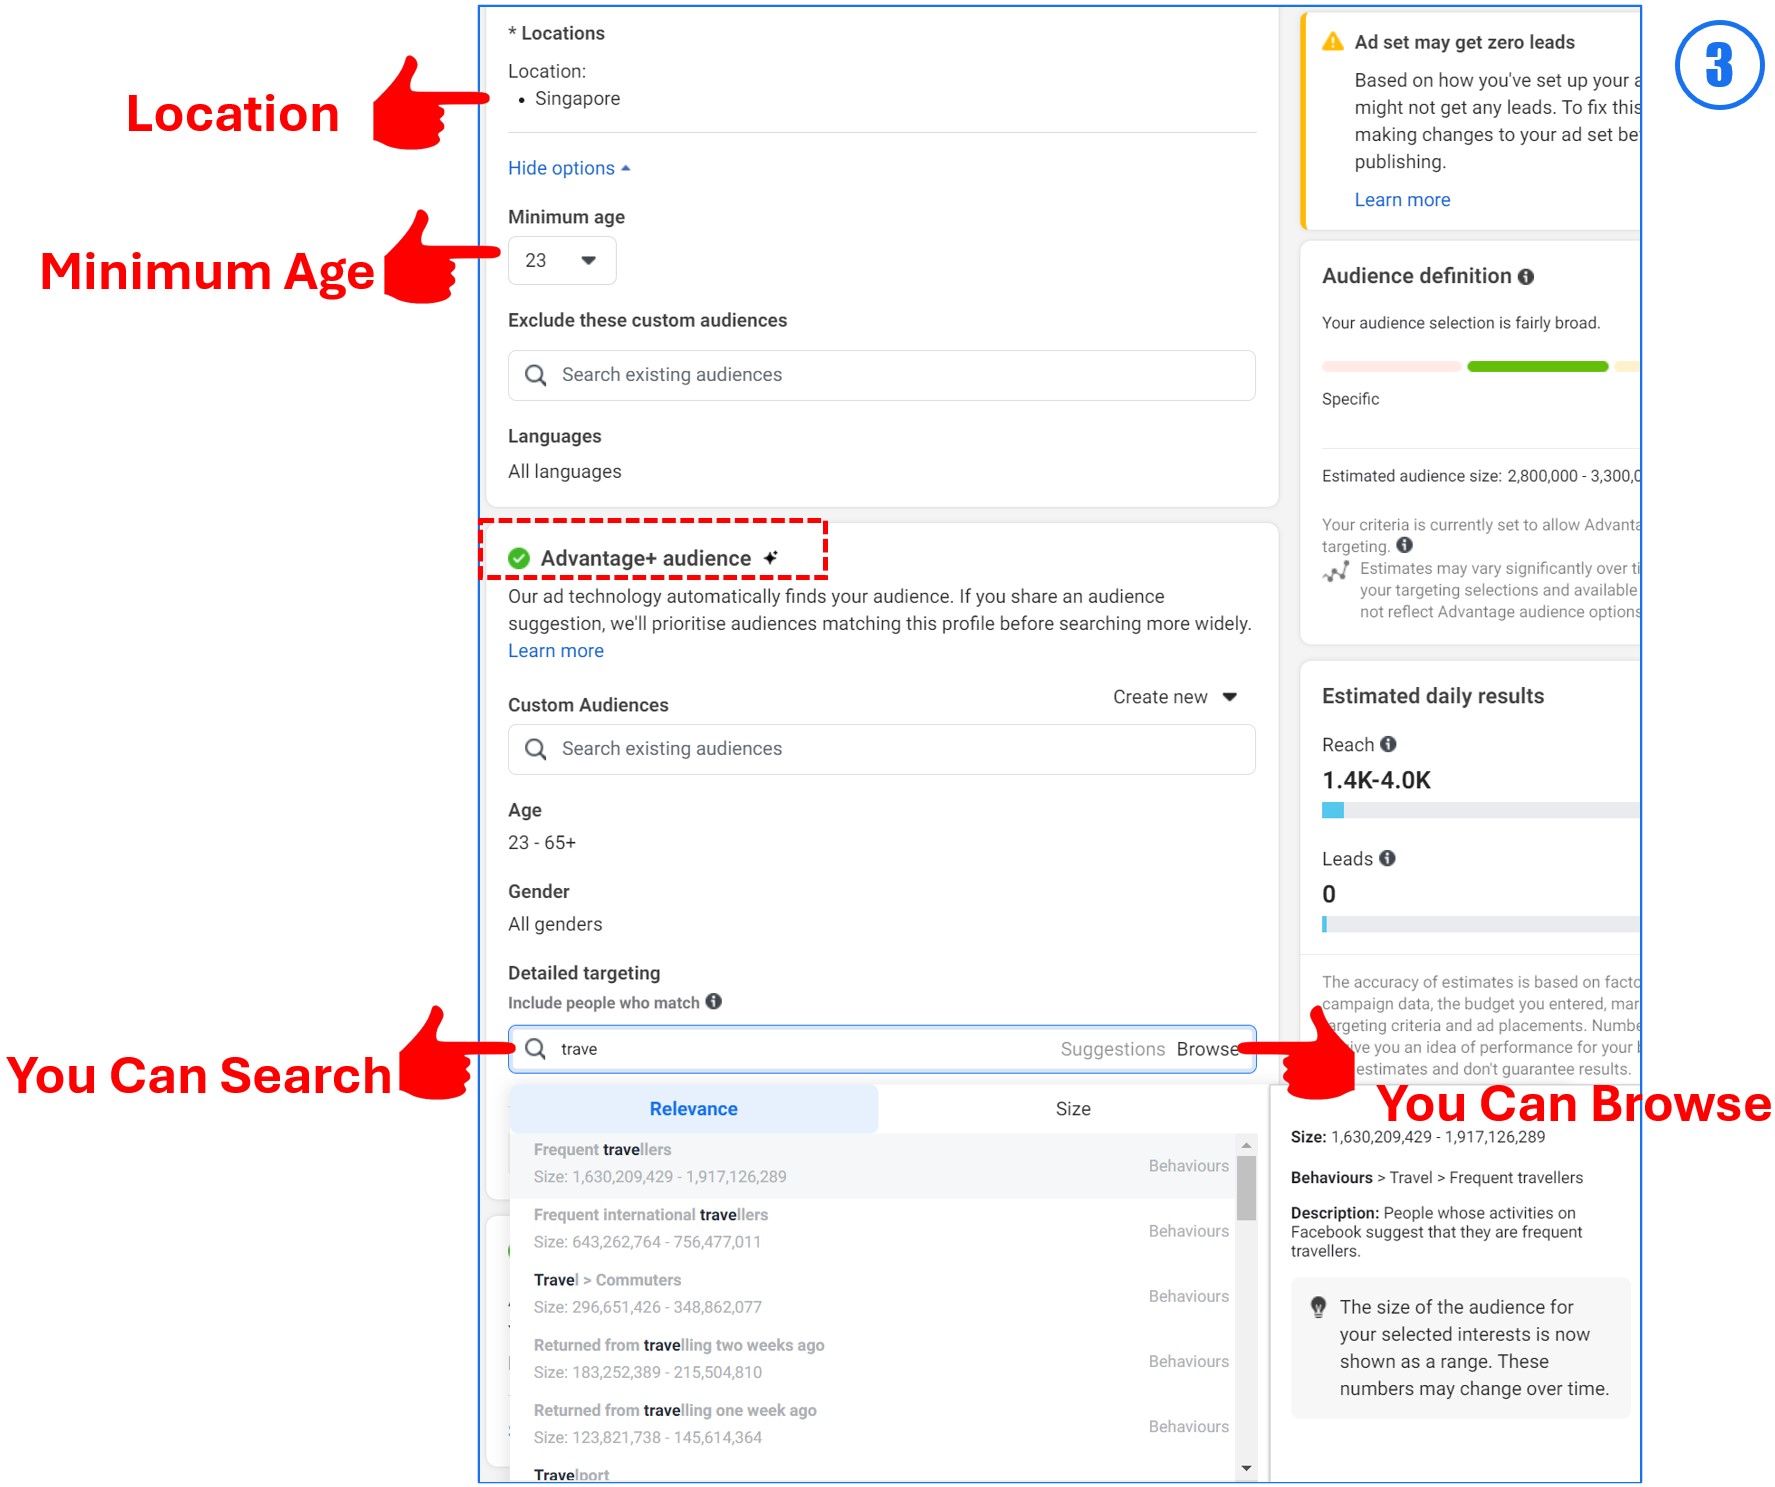Click the Exclude custom audiences search field
1775x1487 pixels.
(880, 375)
